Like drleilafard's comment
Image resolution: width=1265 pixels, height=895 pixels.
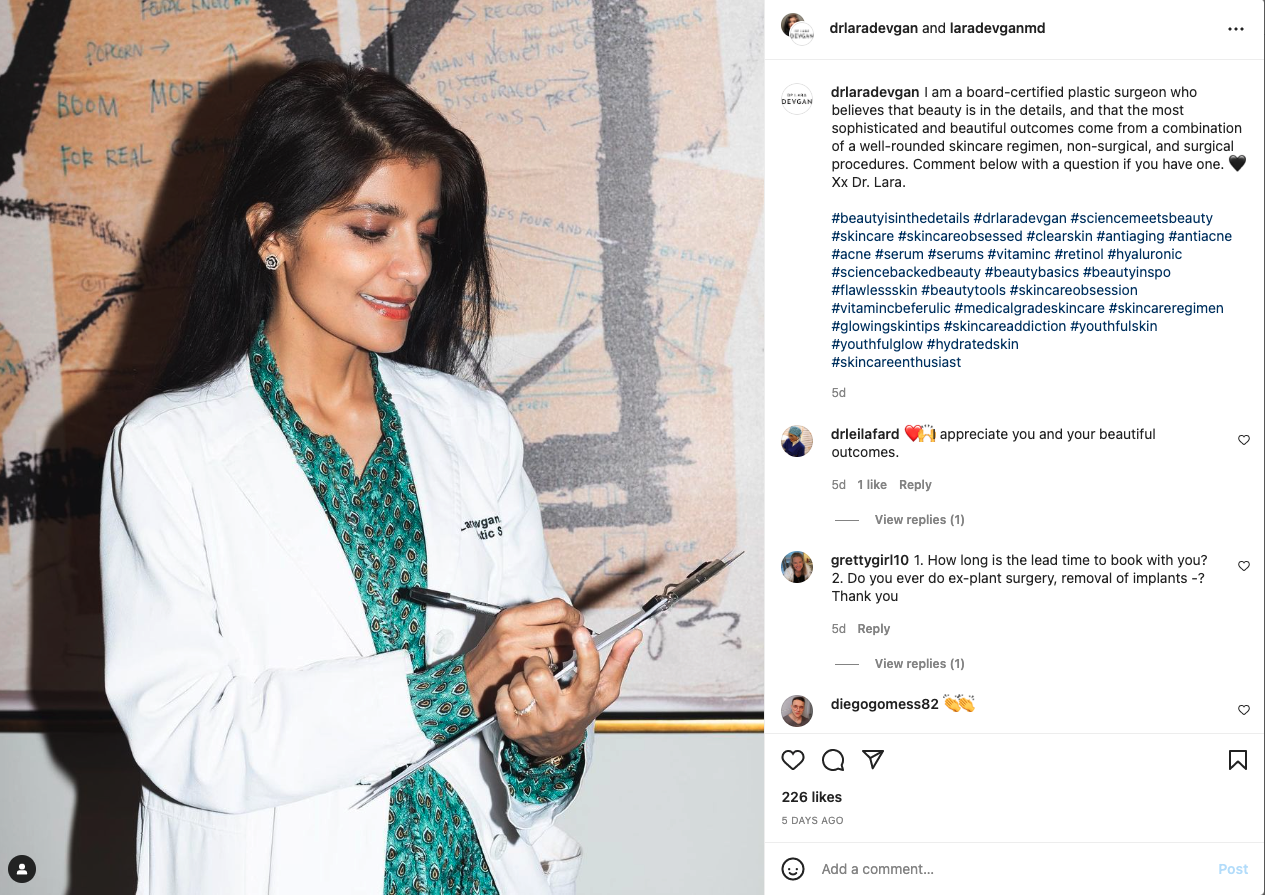[1244, 440]
